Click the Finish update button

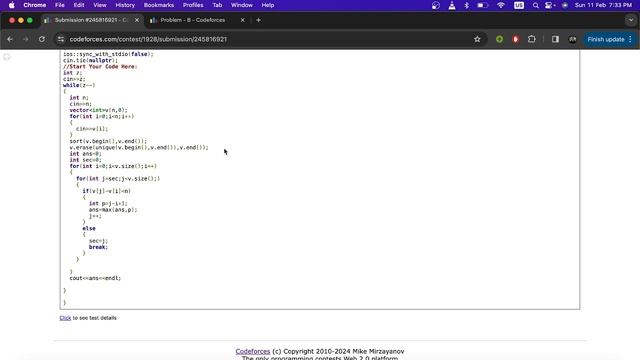coord(606,39)
